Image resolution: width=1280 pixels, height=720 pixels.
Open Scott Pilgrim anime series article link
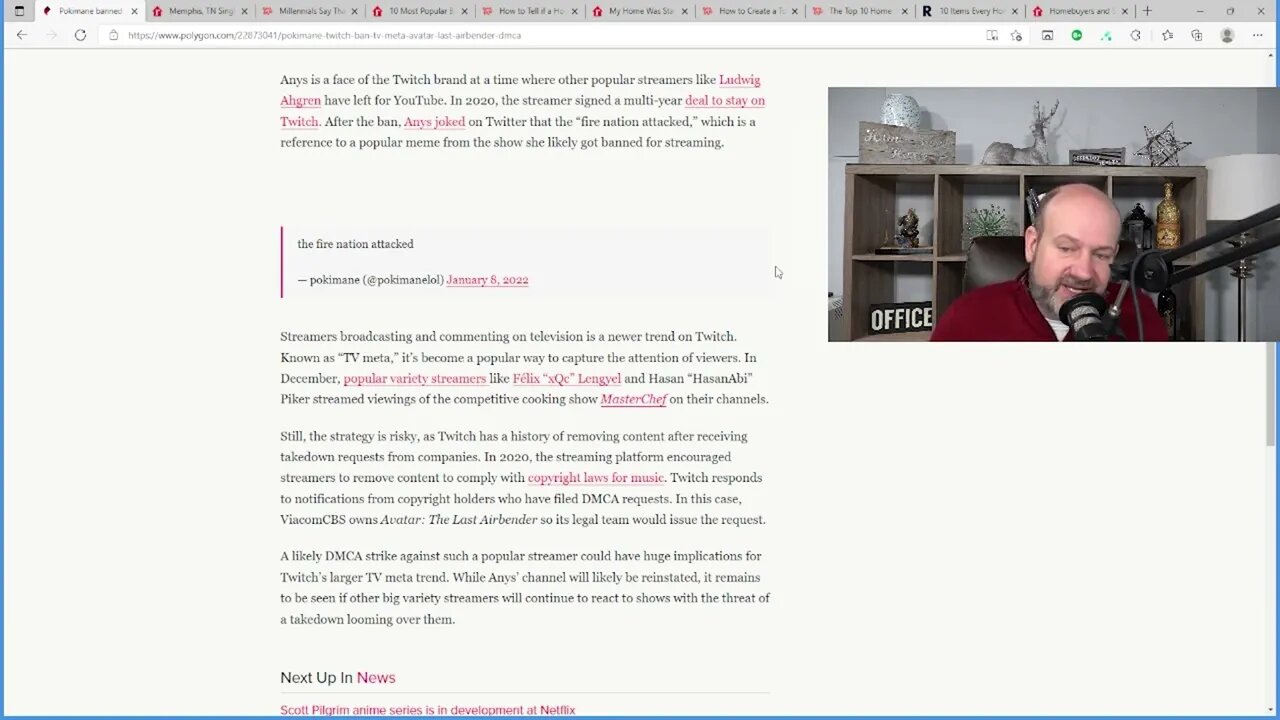[x=427, y=710]
